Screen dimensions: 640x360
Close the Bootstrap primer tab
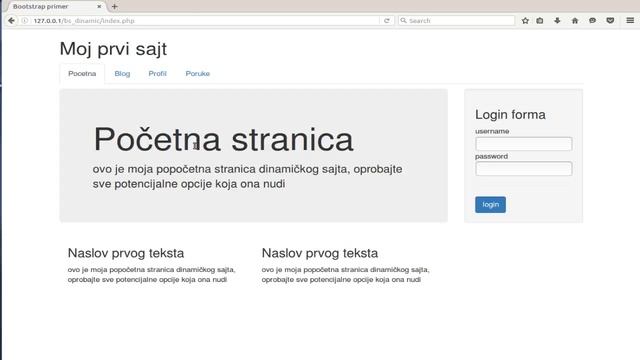tap(99, 7)
